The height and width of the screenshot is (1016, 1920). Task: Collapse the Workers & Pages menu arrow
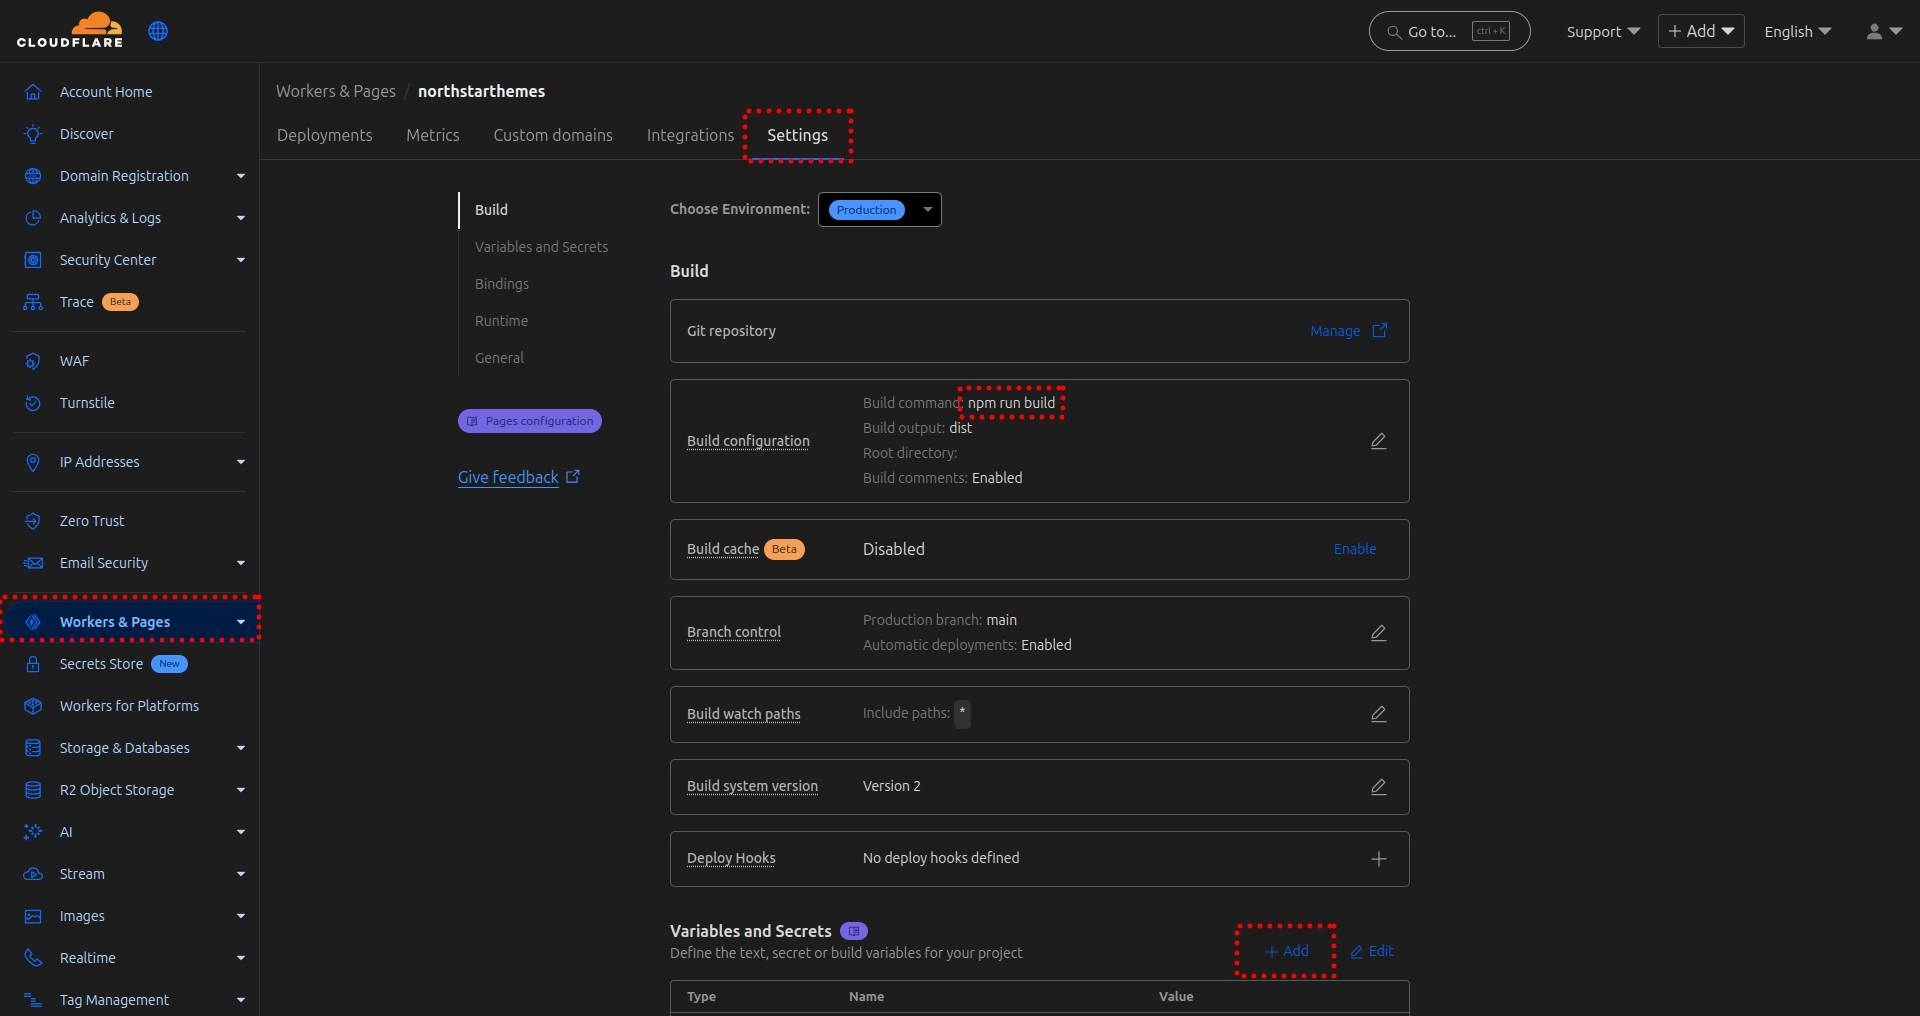pos(241,622)
